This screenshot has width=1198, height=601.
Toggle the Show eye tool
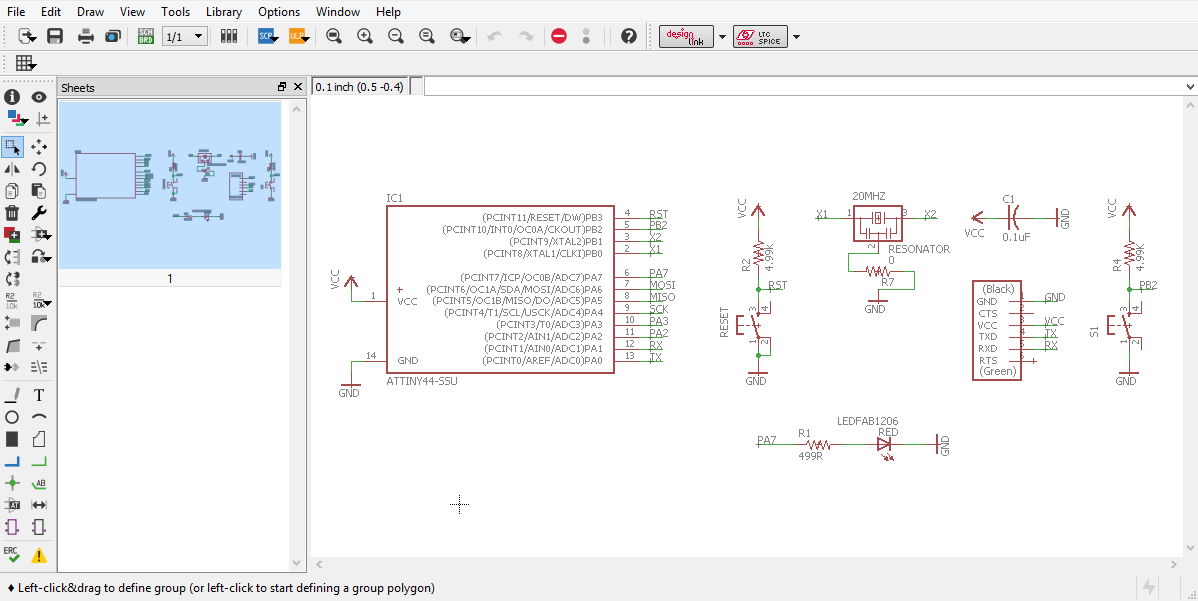click(x=39, y=97)
